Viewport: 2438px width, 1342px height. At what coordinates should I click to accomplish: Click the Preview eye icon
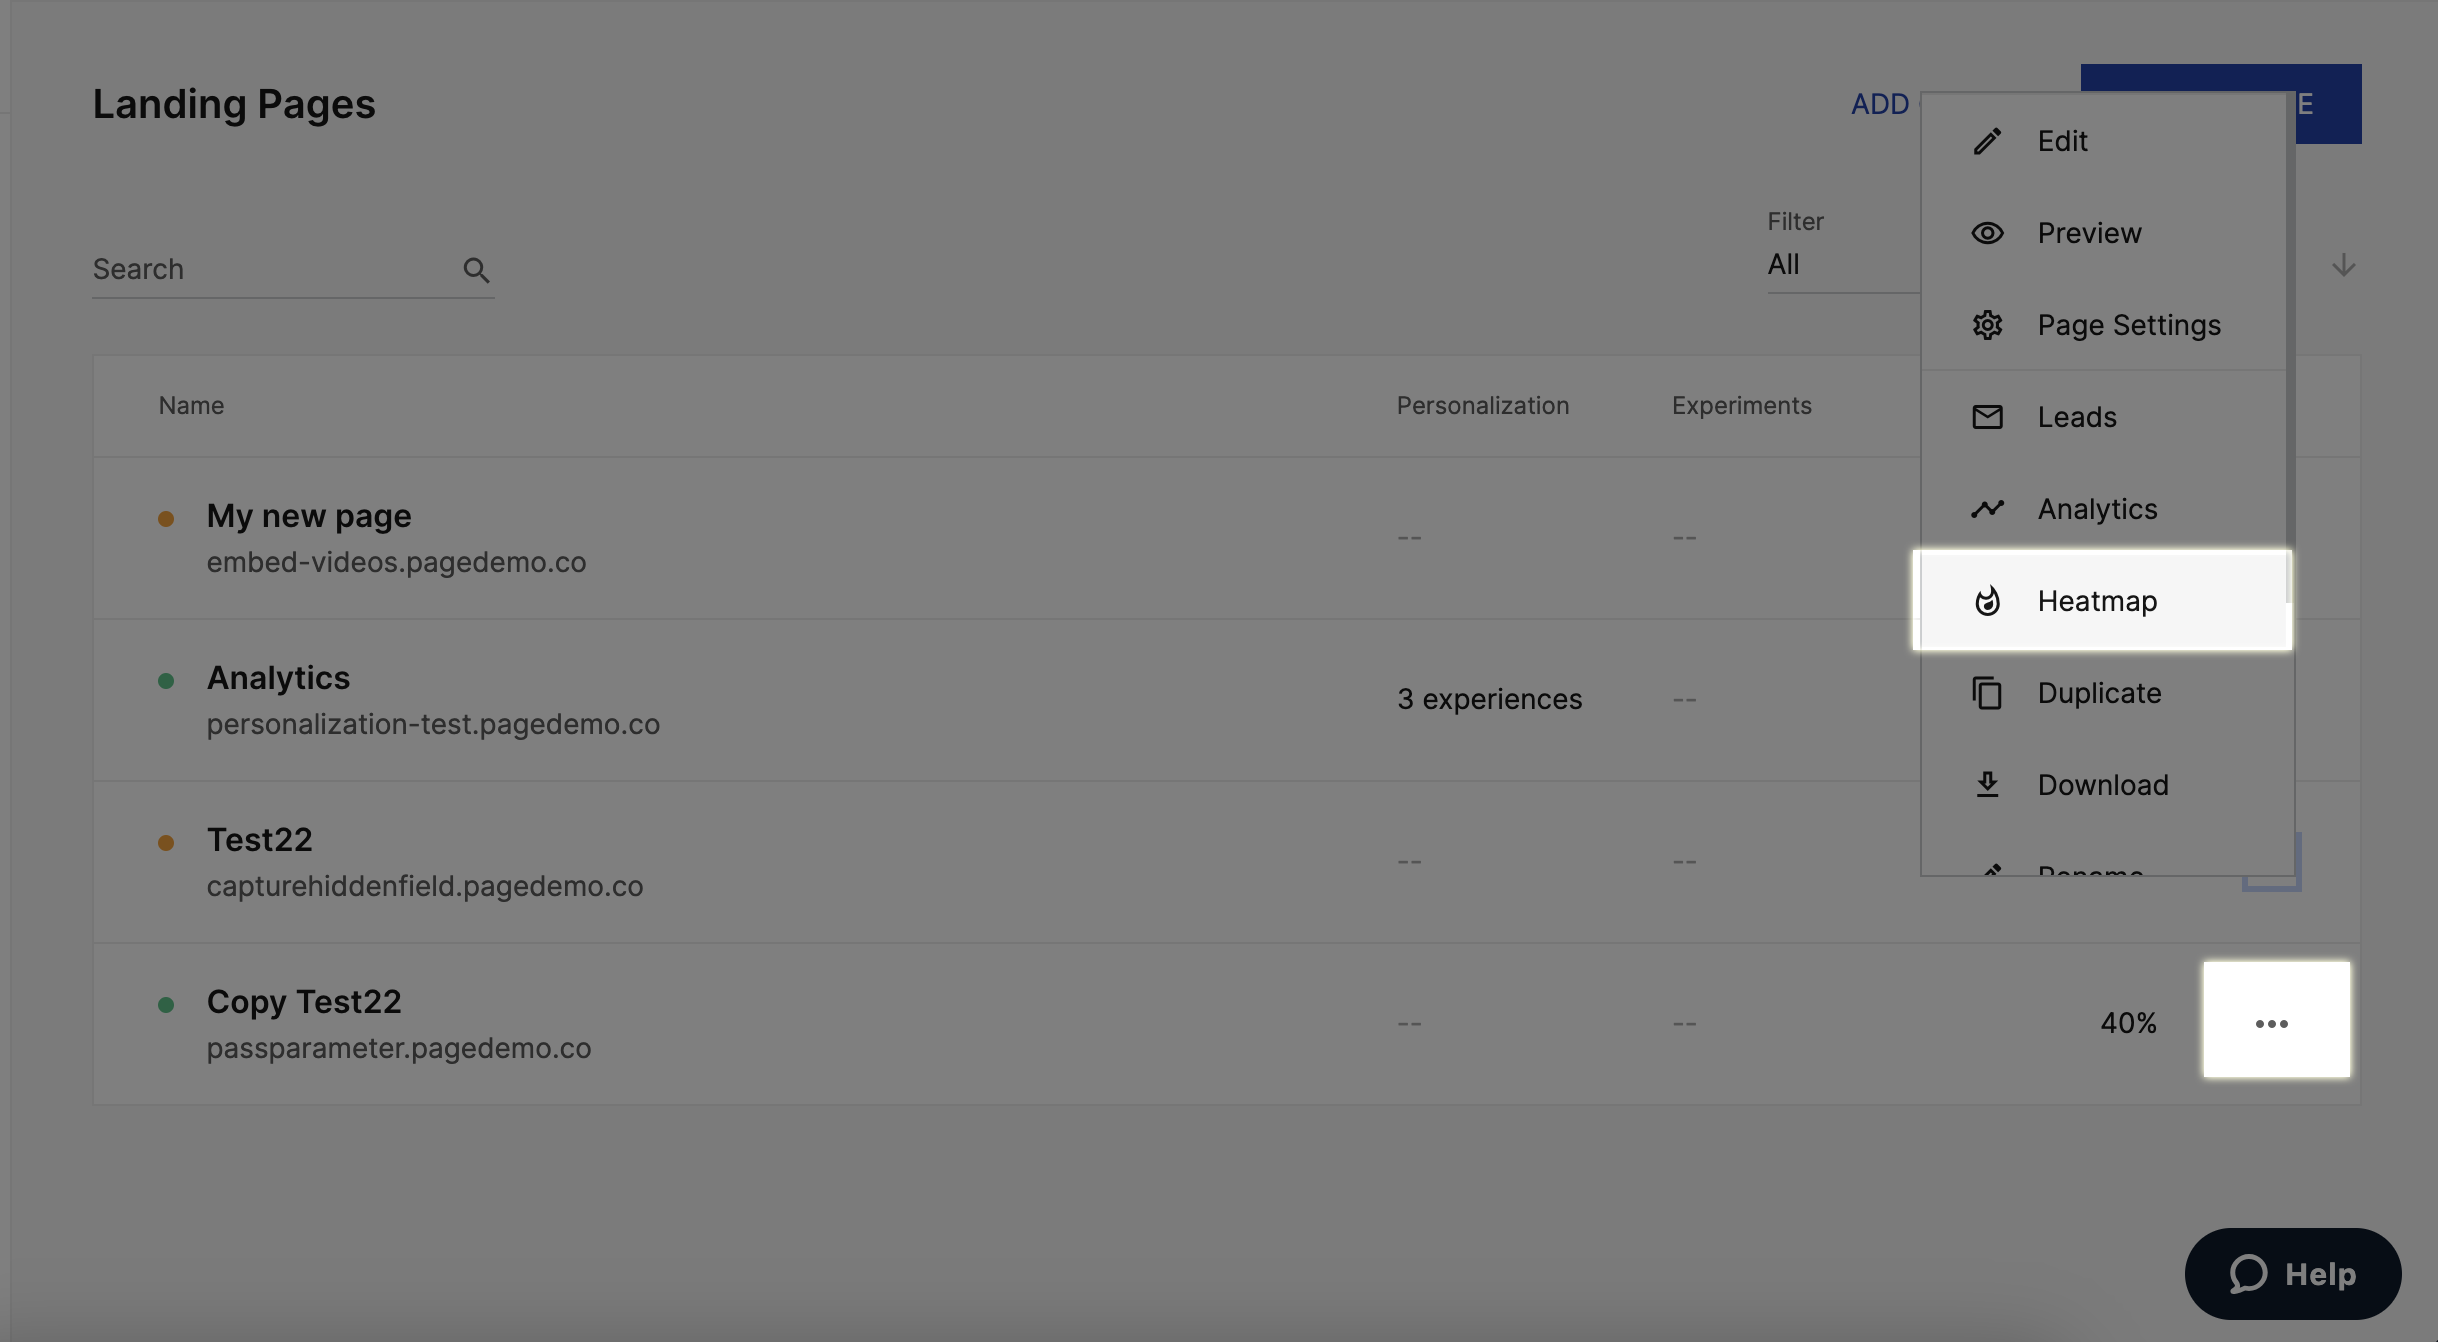1987,232
